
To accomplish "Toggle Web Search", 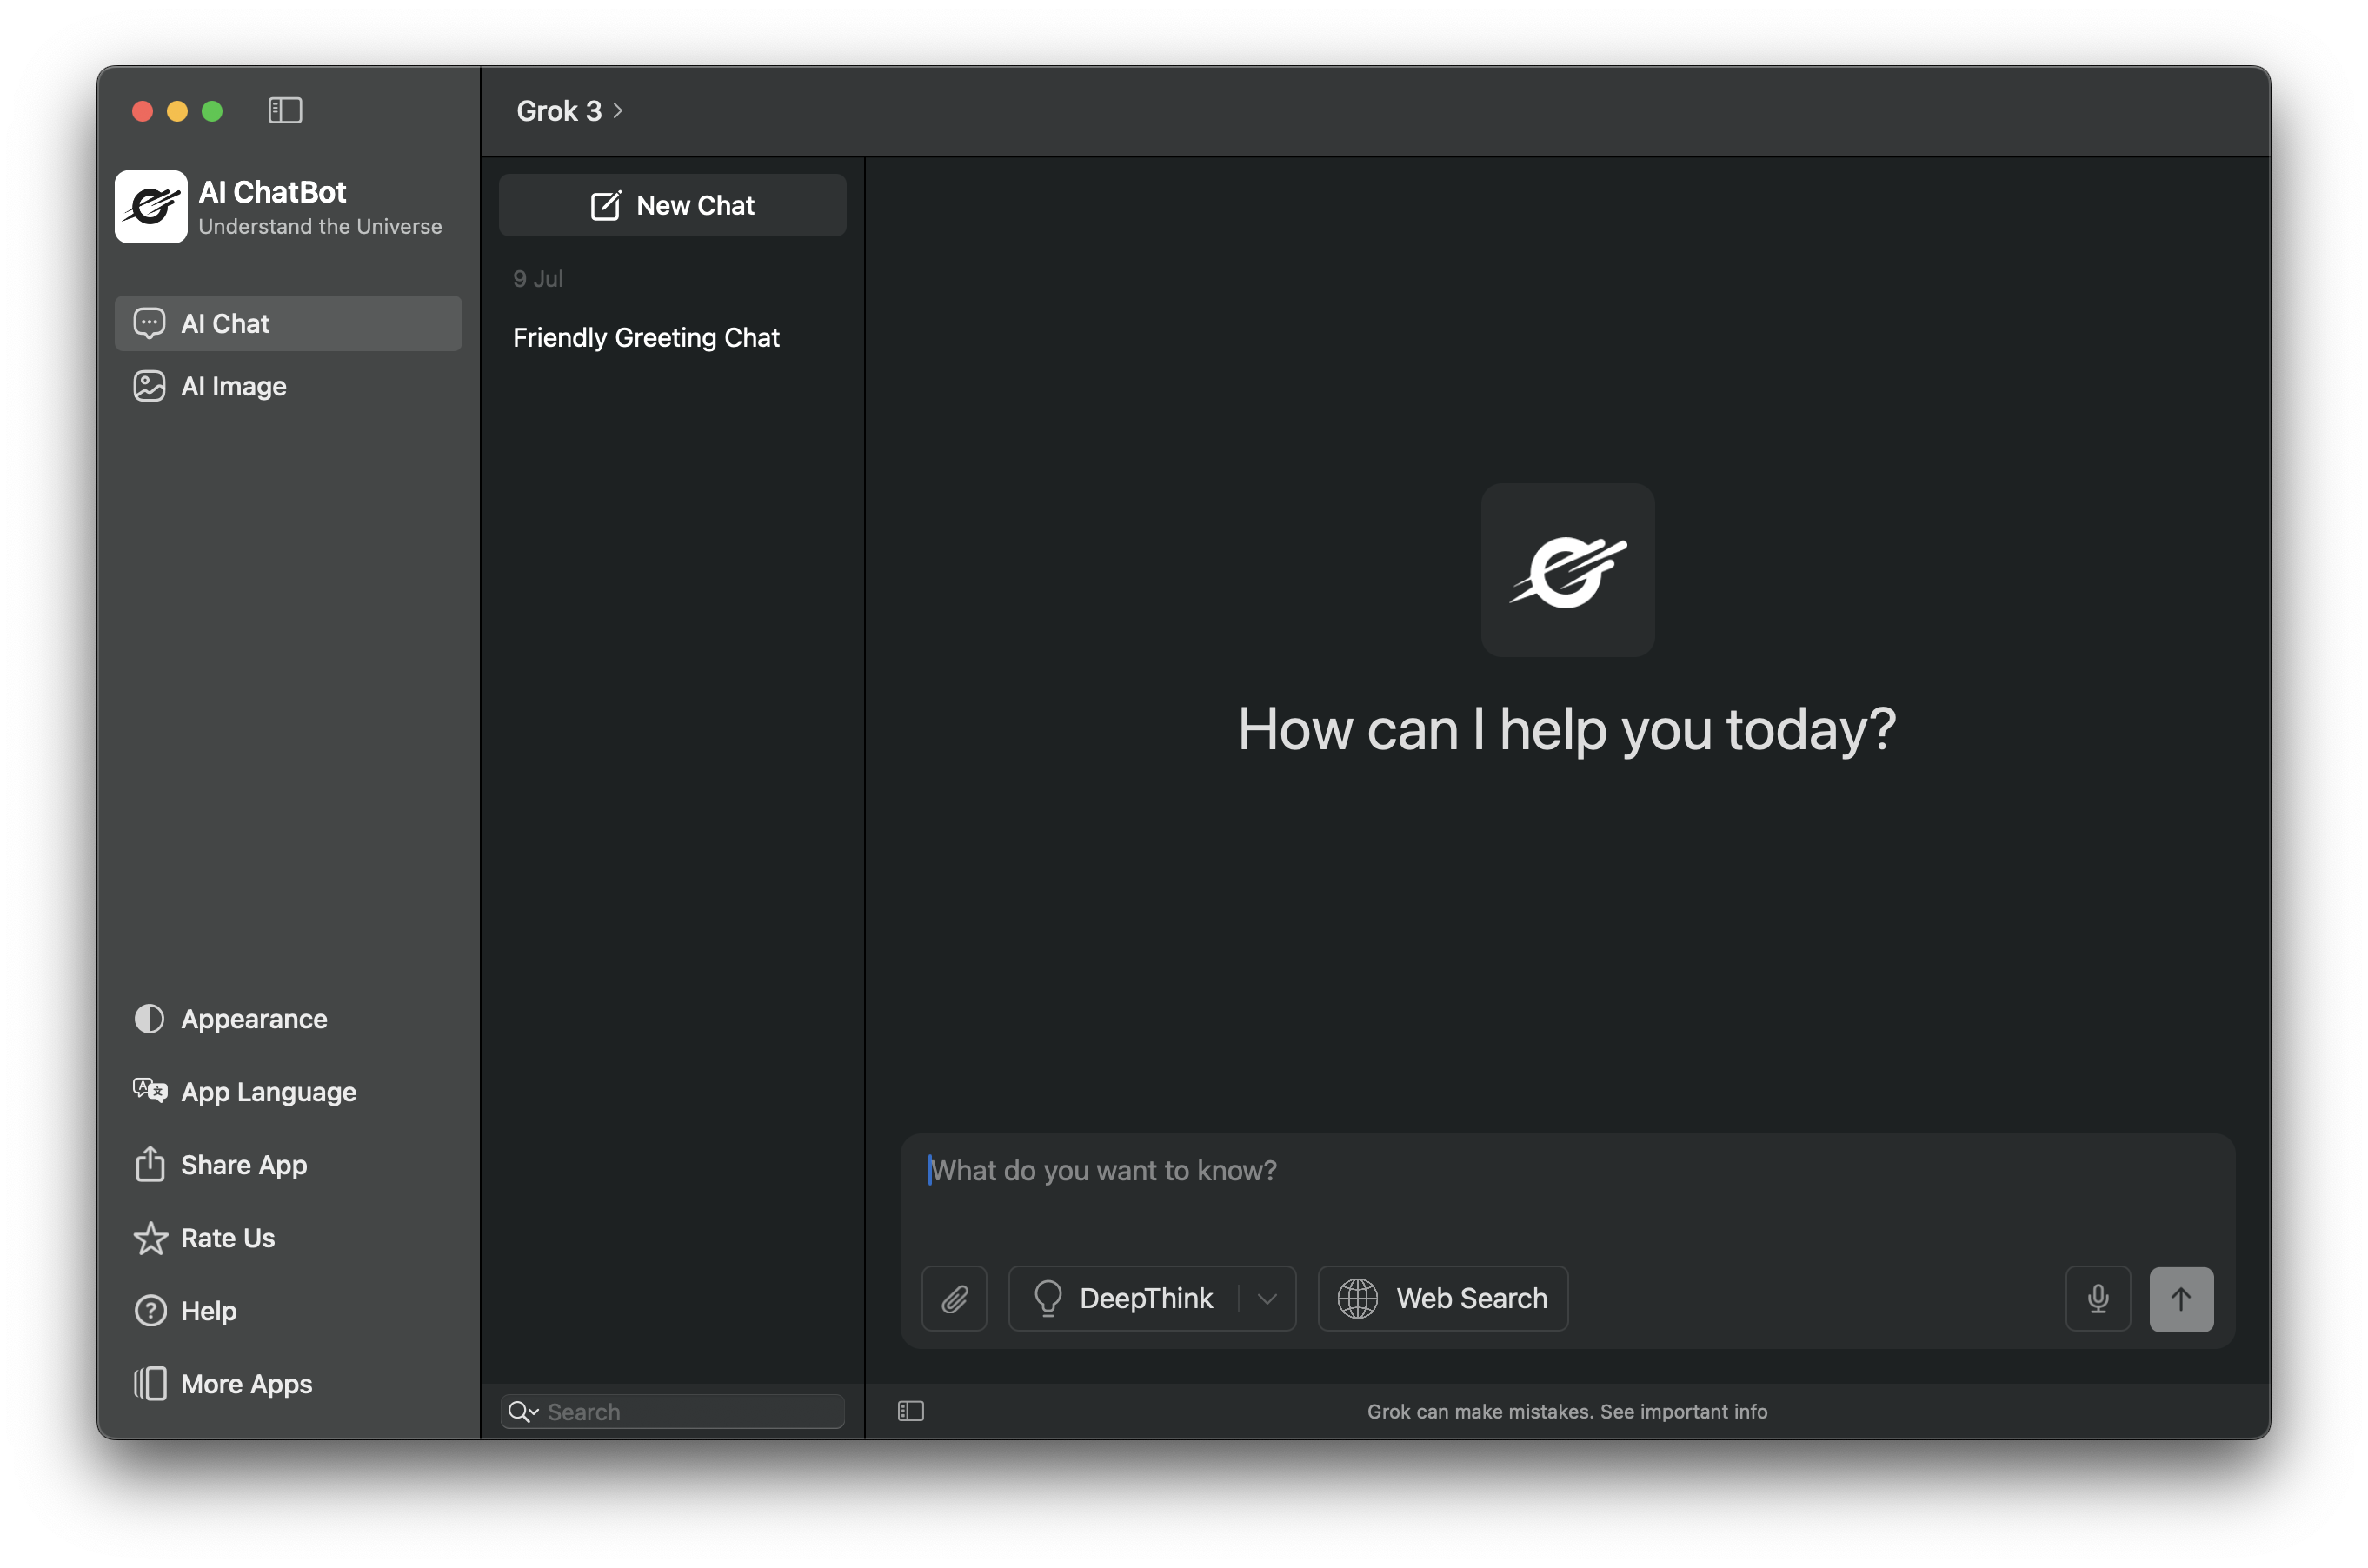I will 1443,1299.
